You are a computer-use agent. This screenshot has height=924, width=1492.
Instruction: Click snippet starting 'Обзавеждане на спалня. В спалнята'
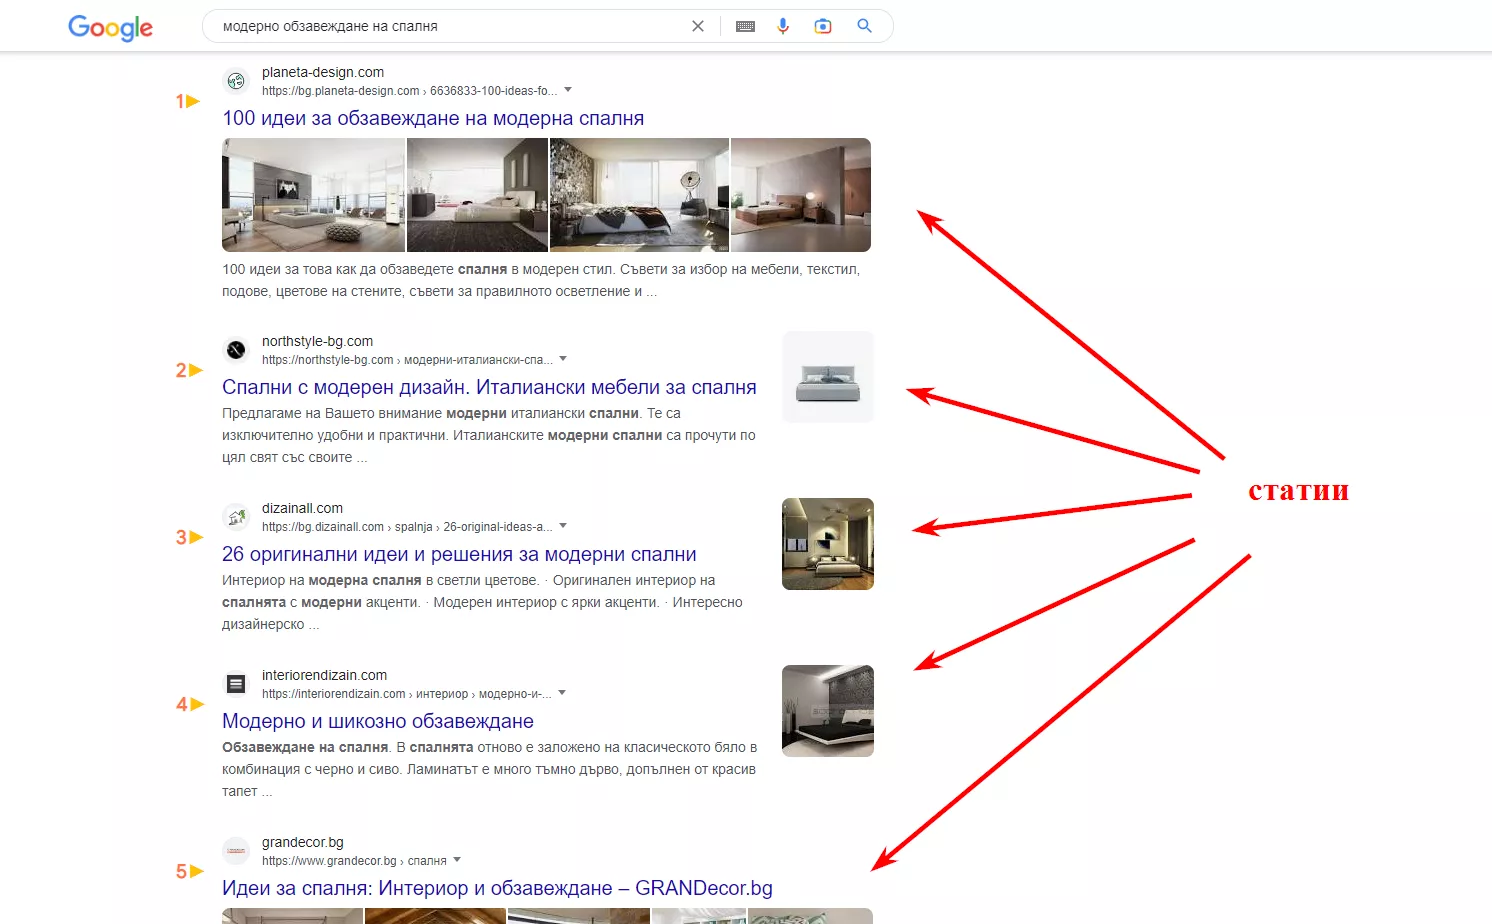[489, 769]
